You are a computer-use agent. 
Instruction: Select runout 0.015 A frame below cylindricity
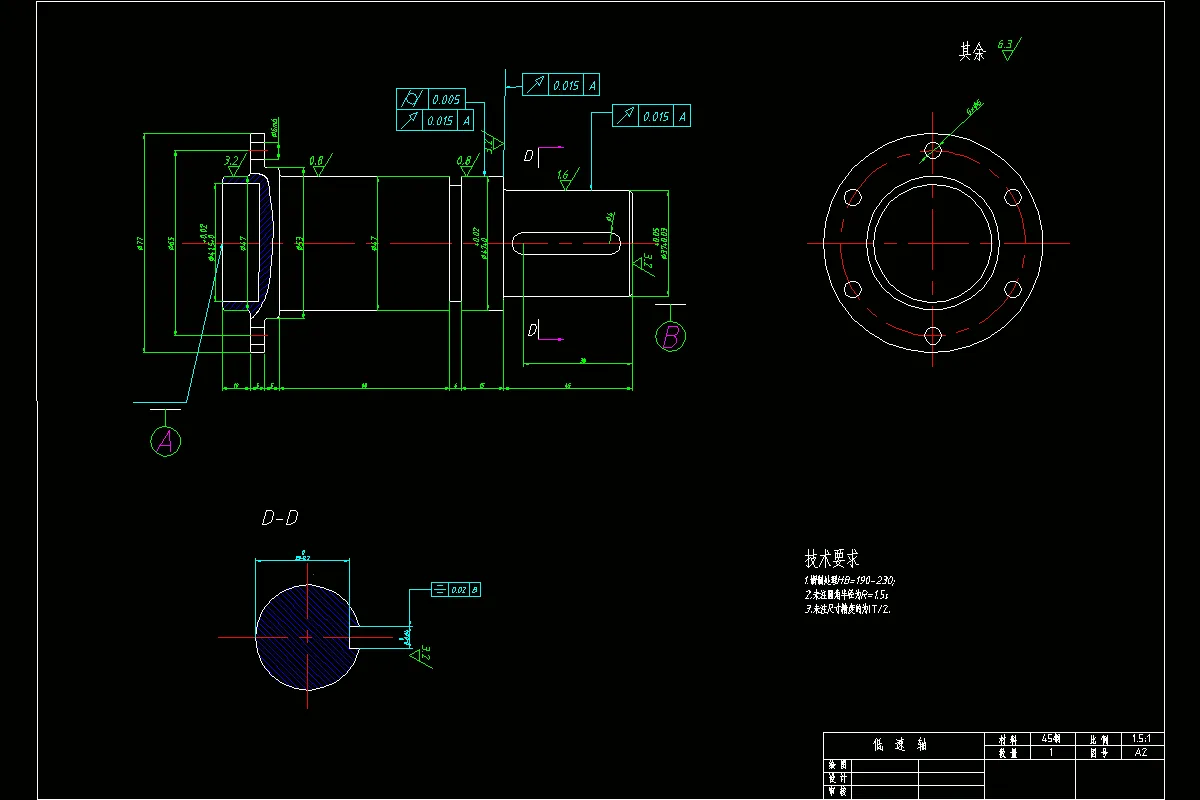click(435, 120)
